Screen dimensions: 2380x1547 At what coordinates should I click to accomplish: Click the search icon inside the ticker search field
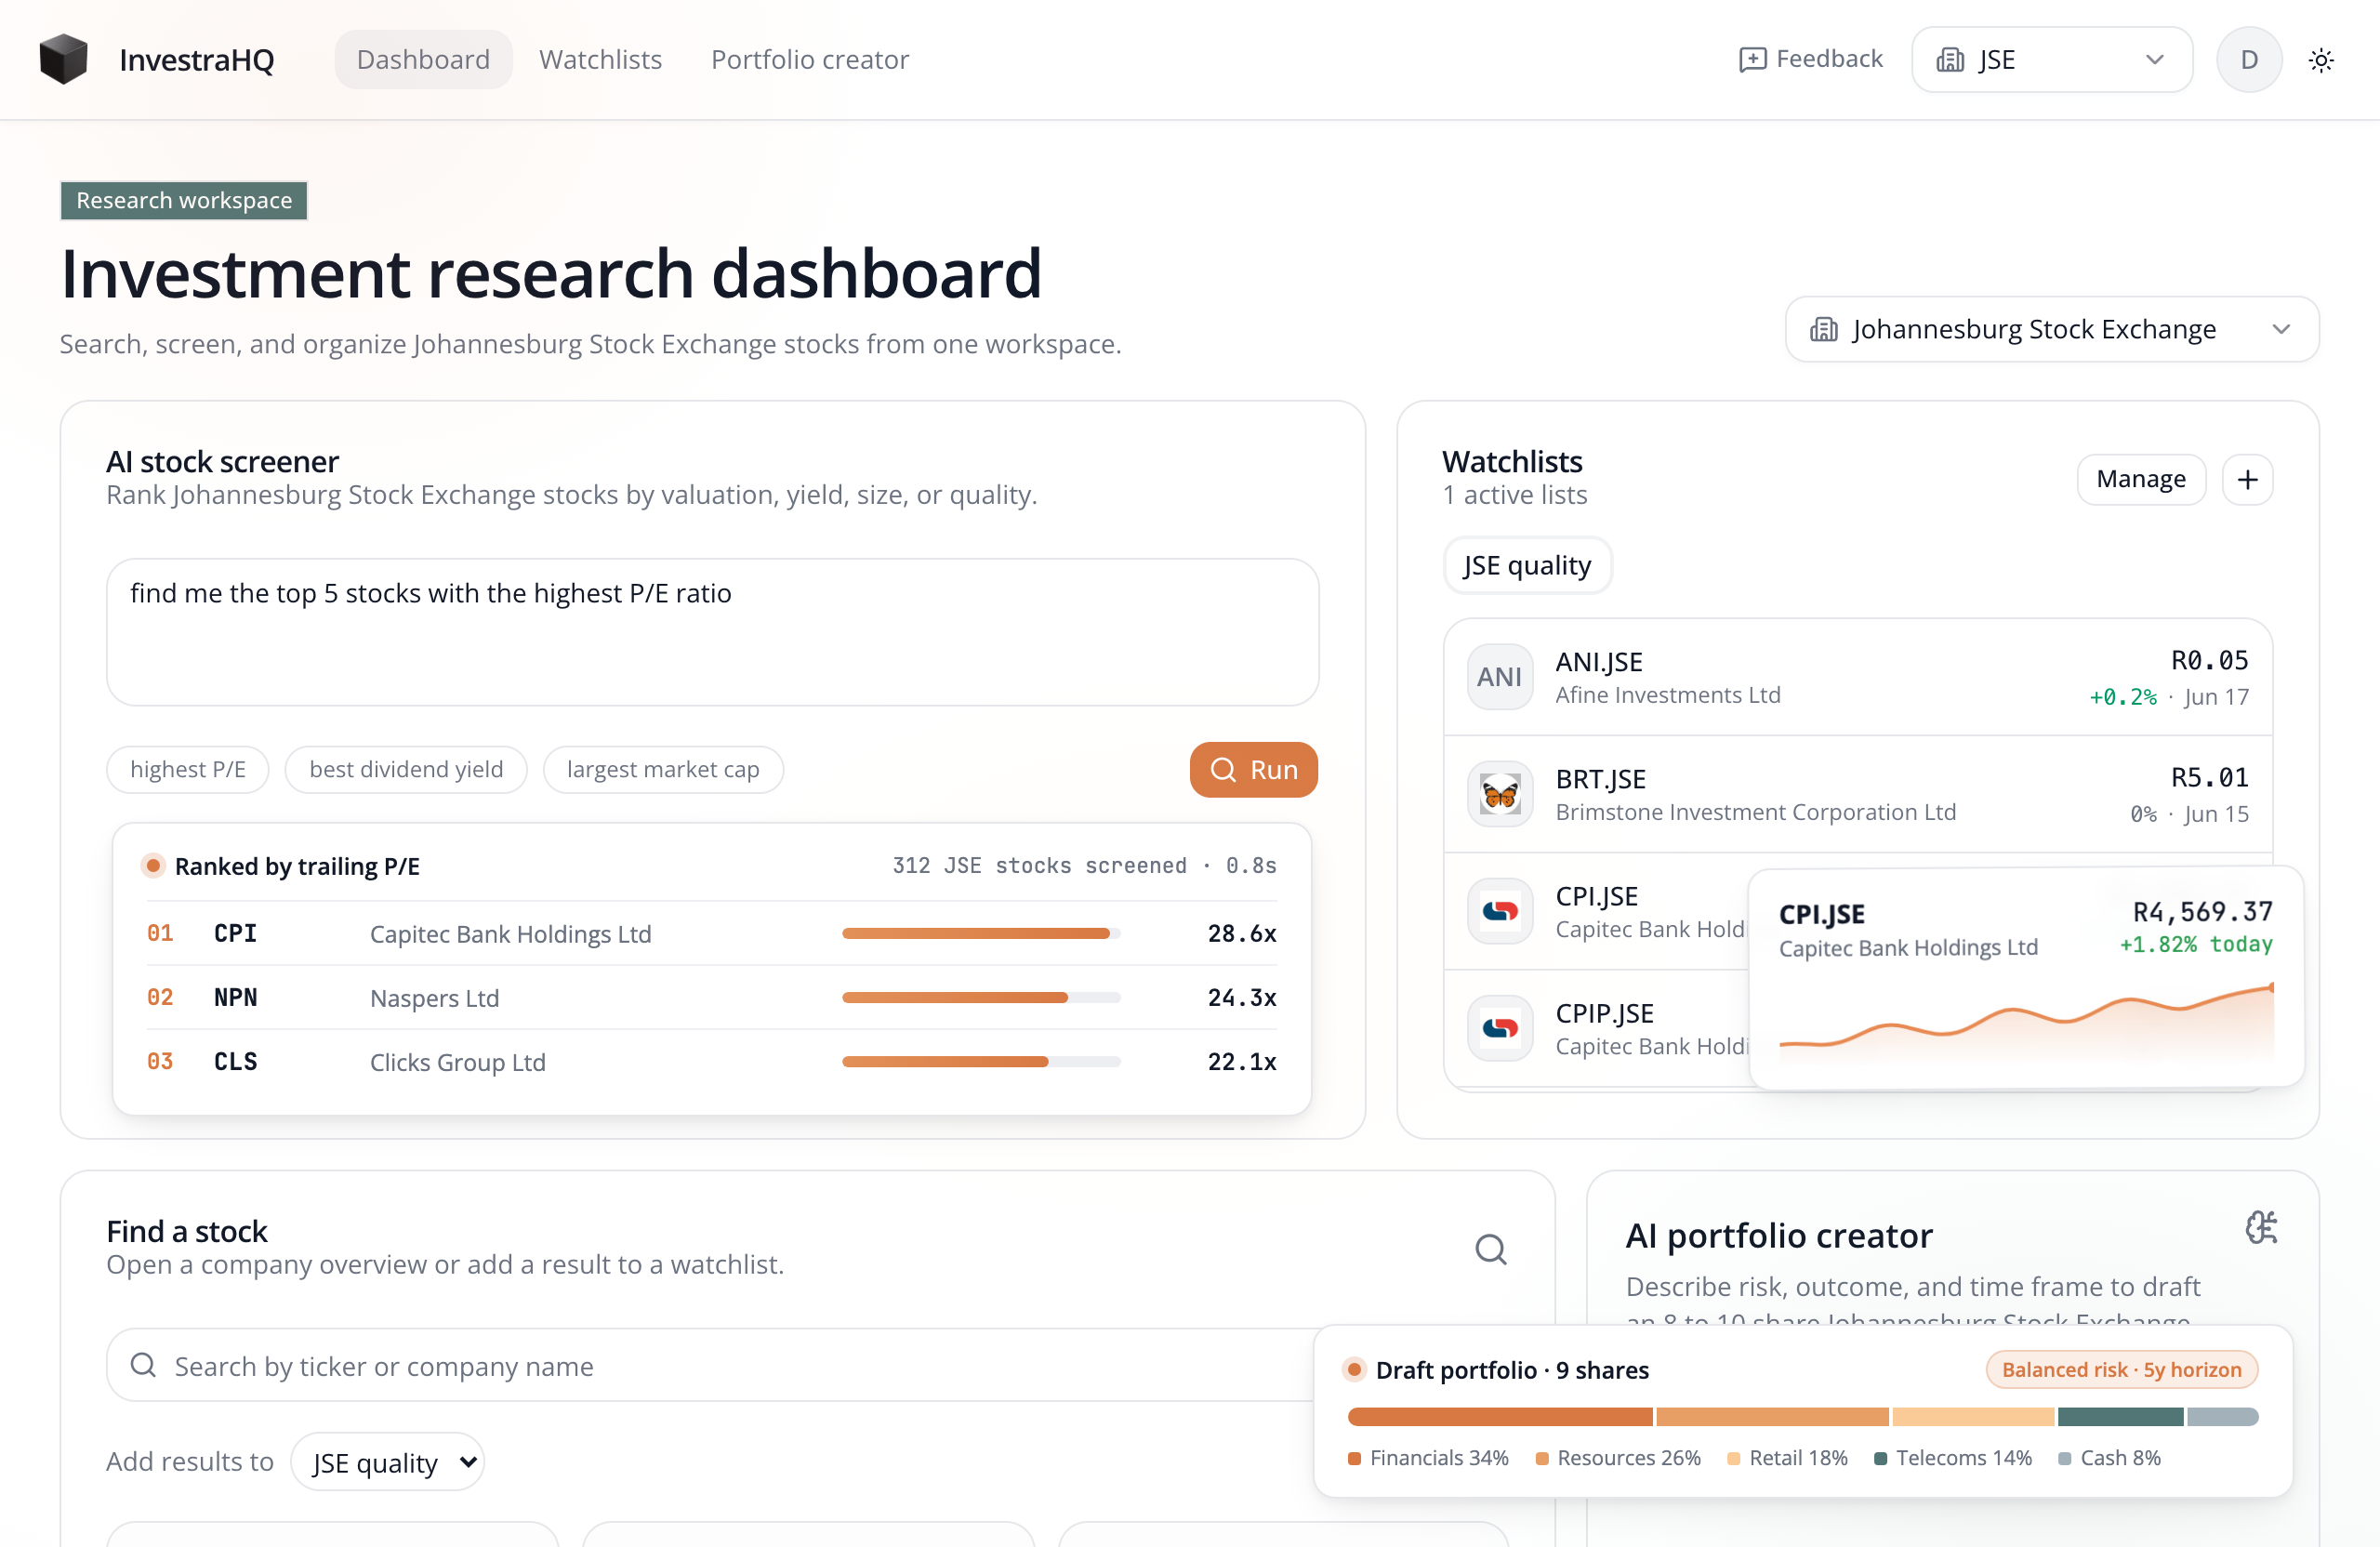[x=143, y=1365]
